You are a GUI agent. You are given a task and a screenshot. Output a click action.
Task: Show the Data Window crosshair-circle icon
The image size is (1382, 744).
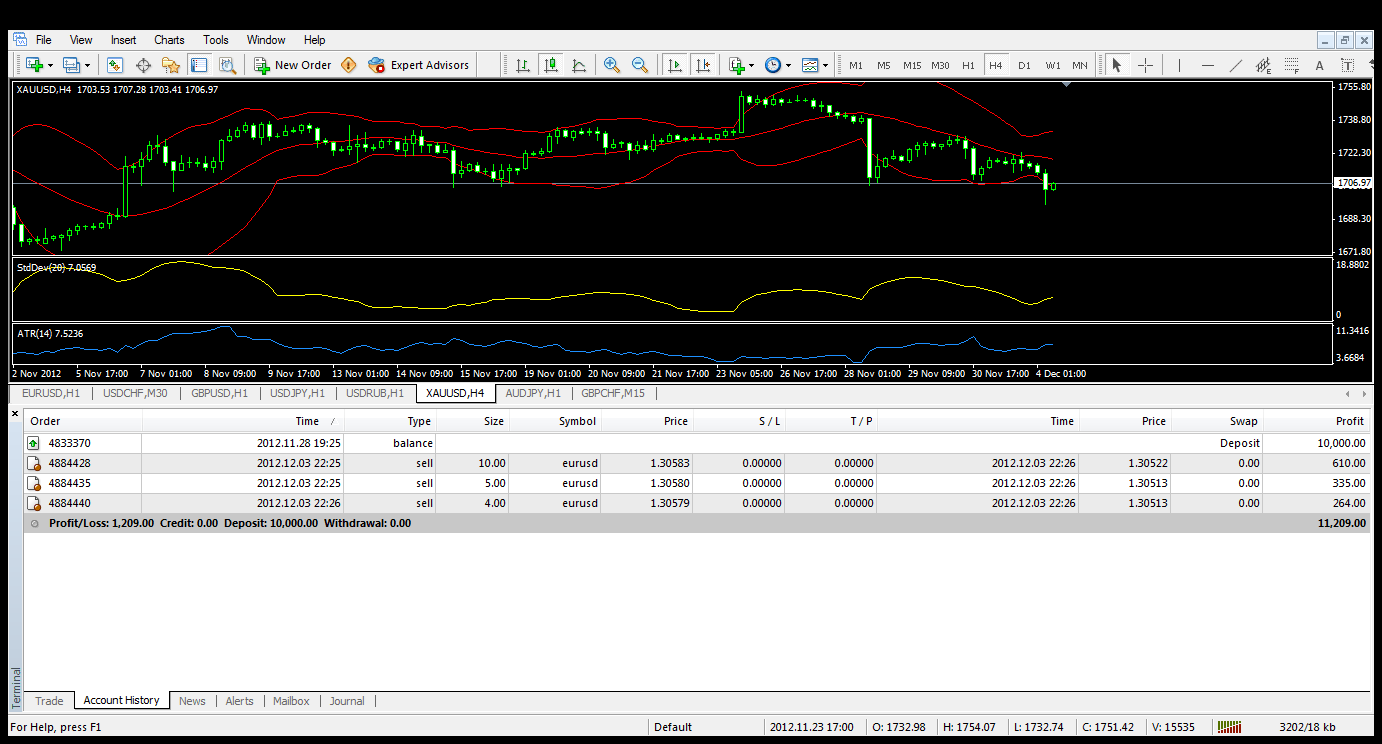143,65
